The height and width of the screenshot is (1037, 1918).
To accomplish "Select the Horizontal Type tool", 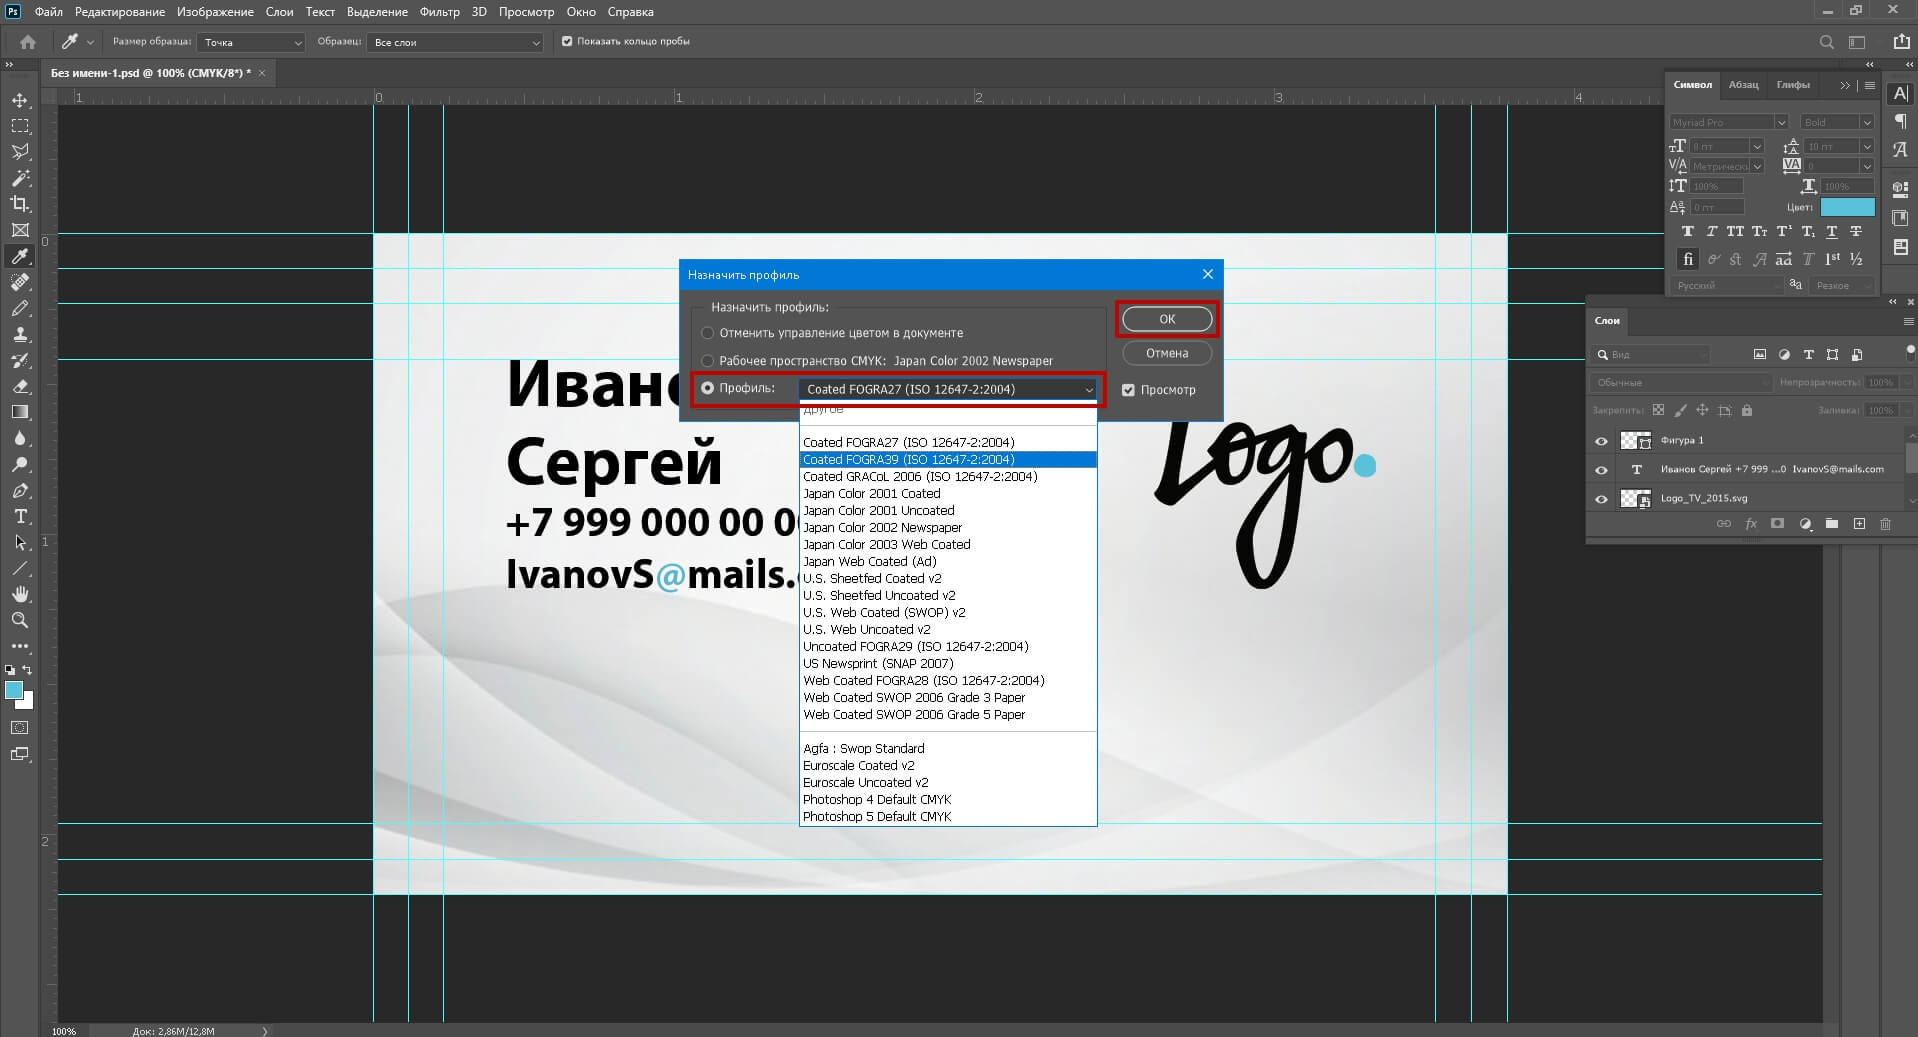I will (20, 516).
